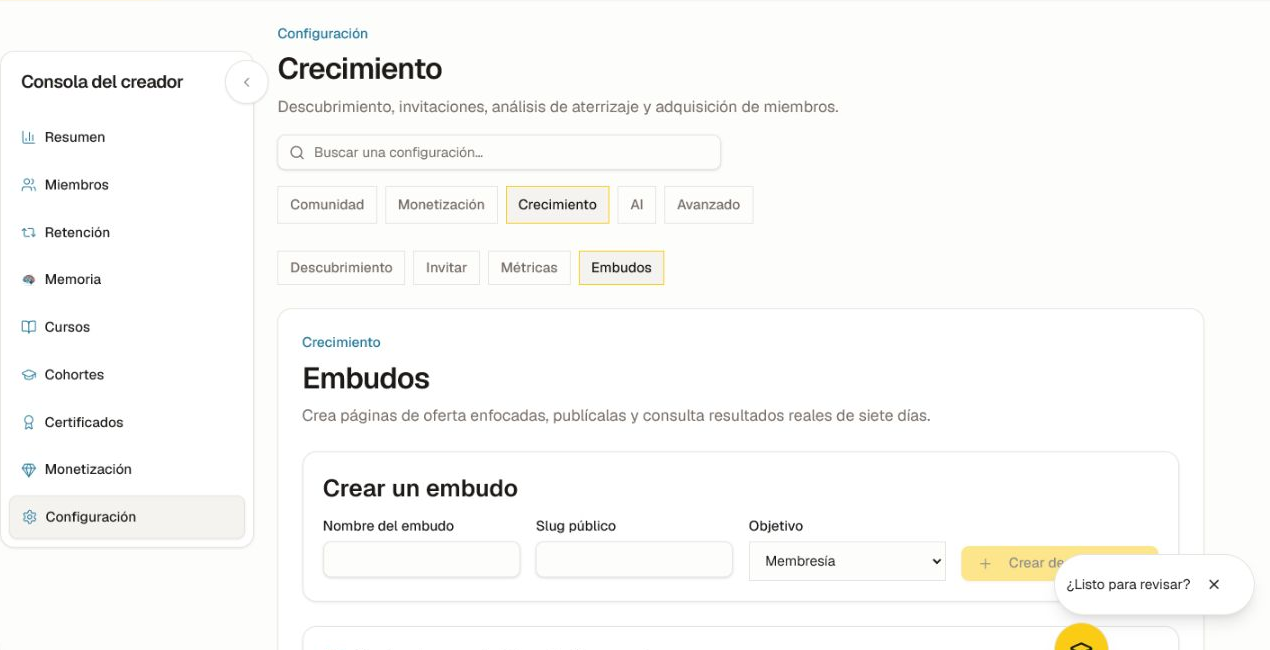
Task: Go to Miembros section
Action: pos(127,185)
